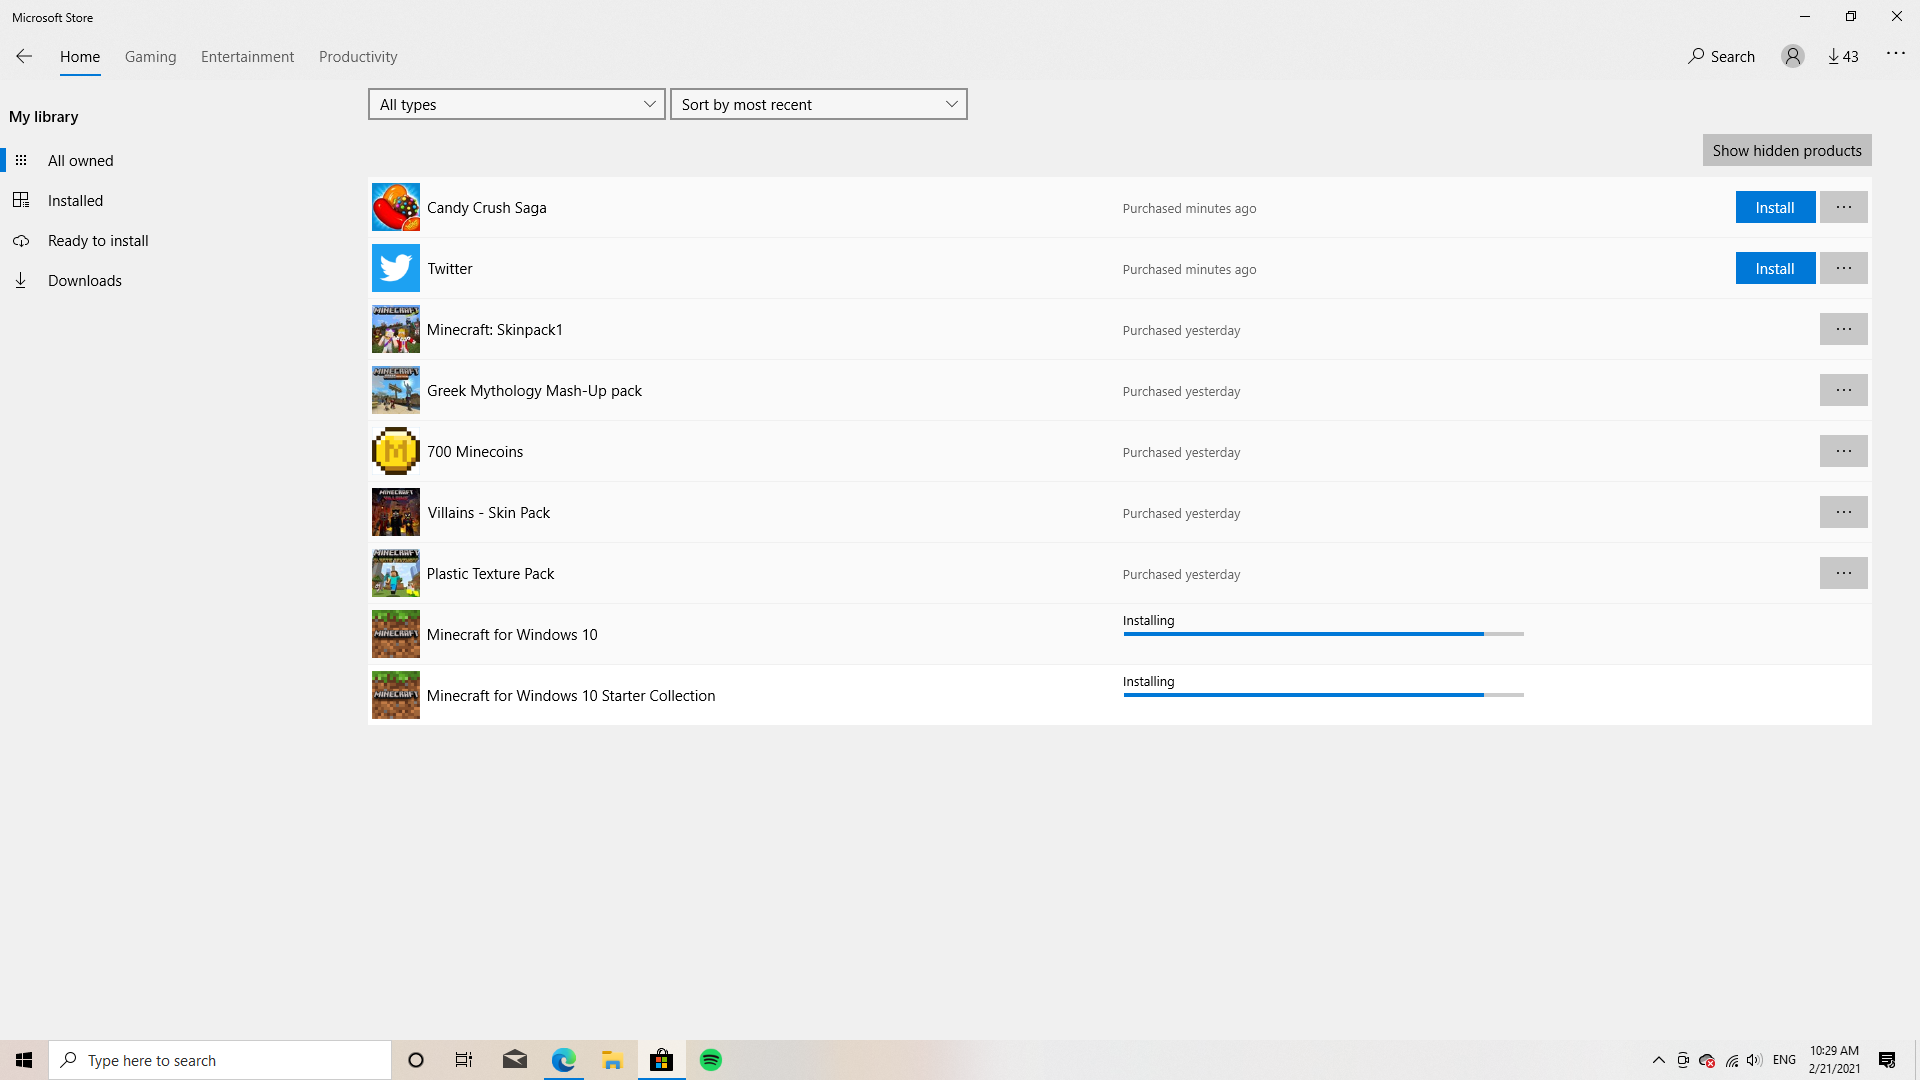Click the Greek Mythology Mash-Up pack title

pos(534,391)
